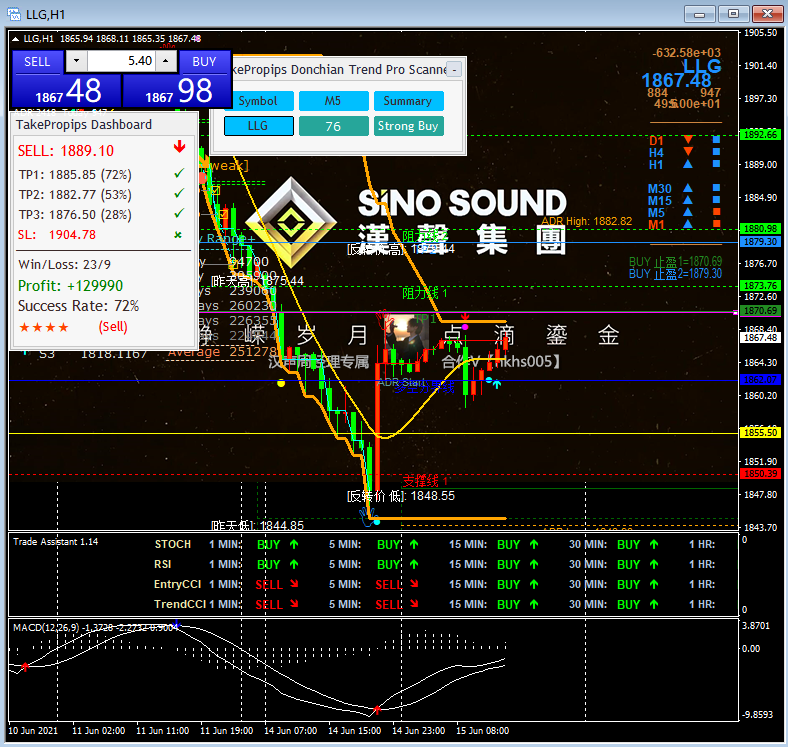
Task: Click the blue up arrow next to M30
Action: (x=688, y=188)
